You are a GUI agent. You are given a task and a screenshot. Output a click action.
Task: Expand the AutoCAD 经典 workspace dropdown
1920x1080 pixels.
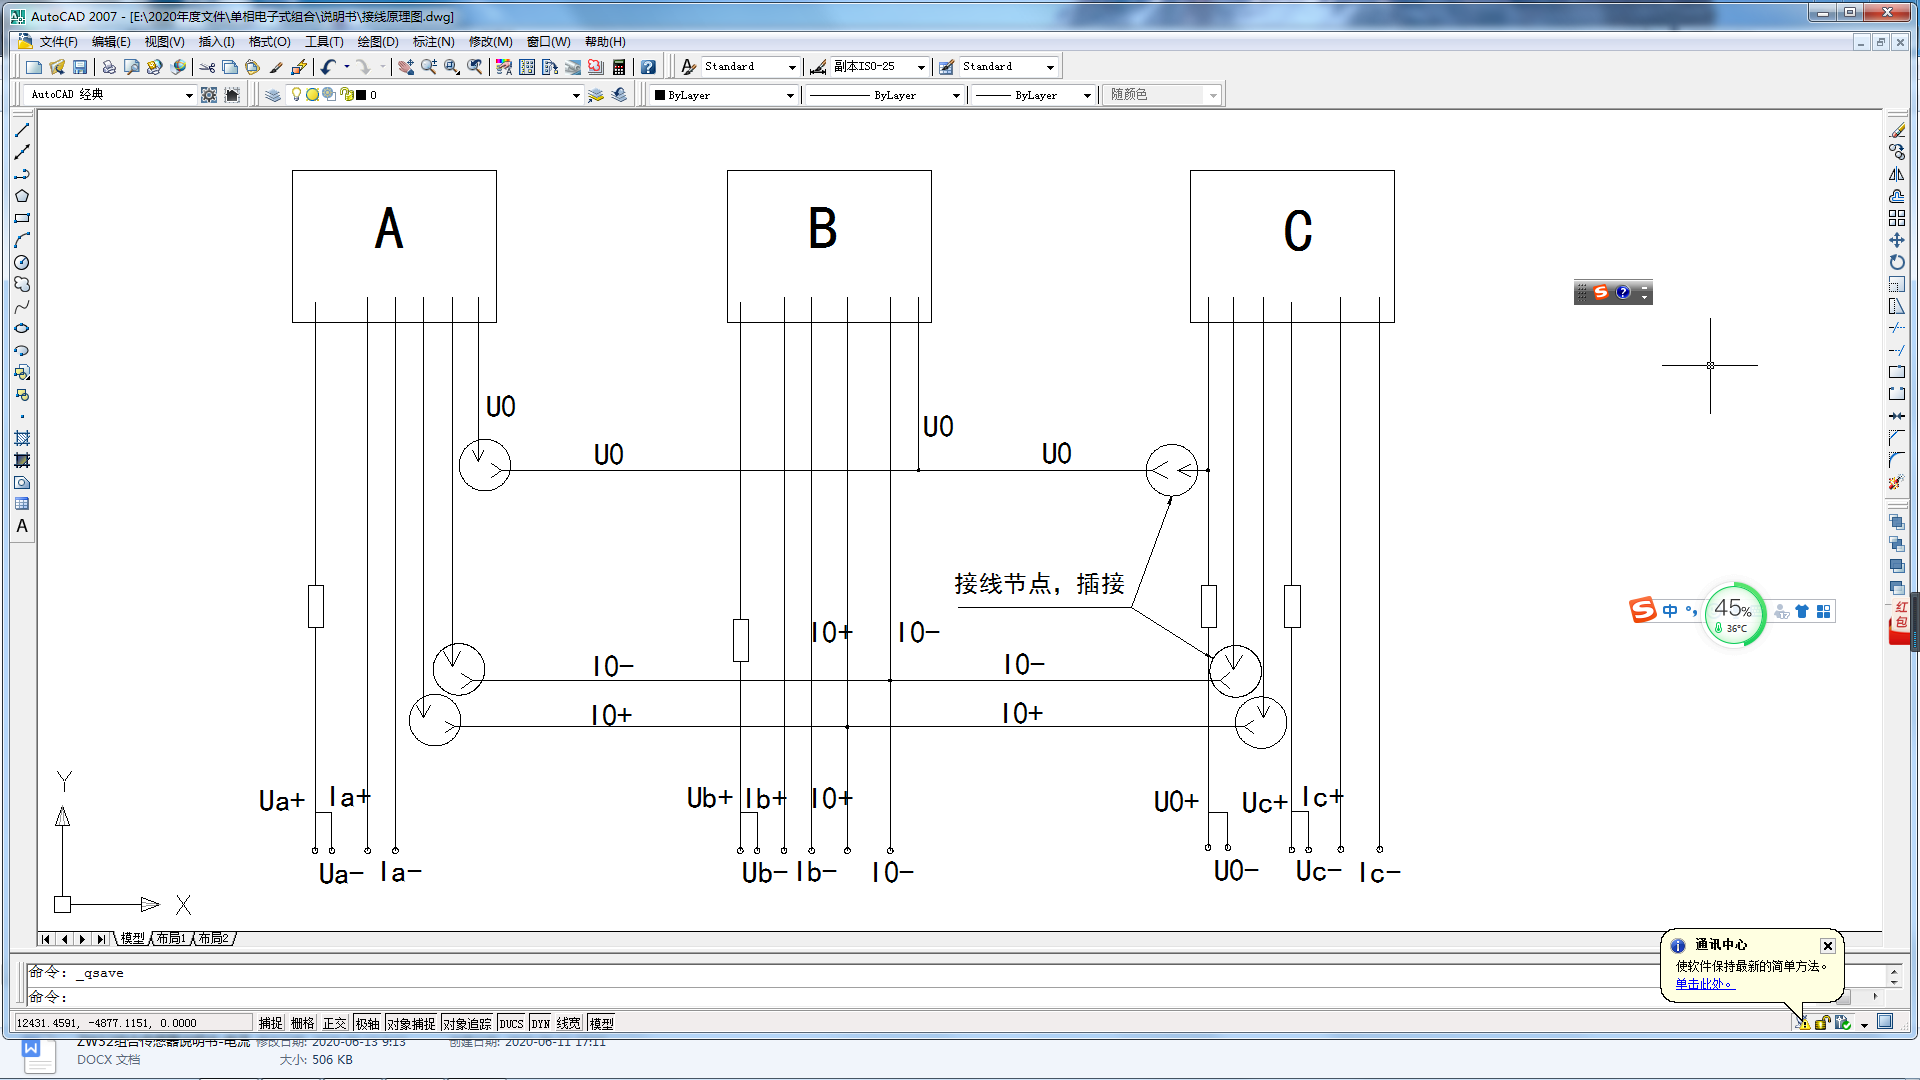coord(189,95)
